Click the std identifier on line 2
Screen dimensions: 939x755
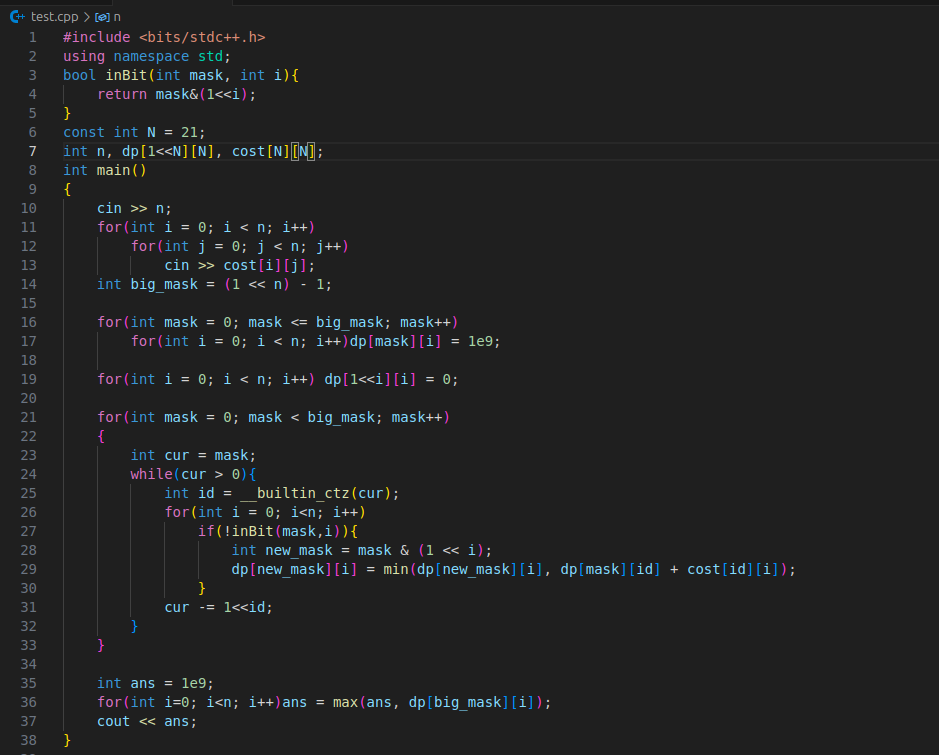tap(210, 56)
